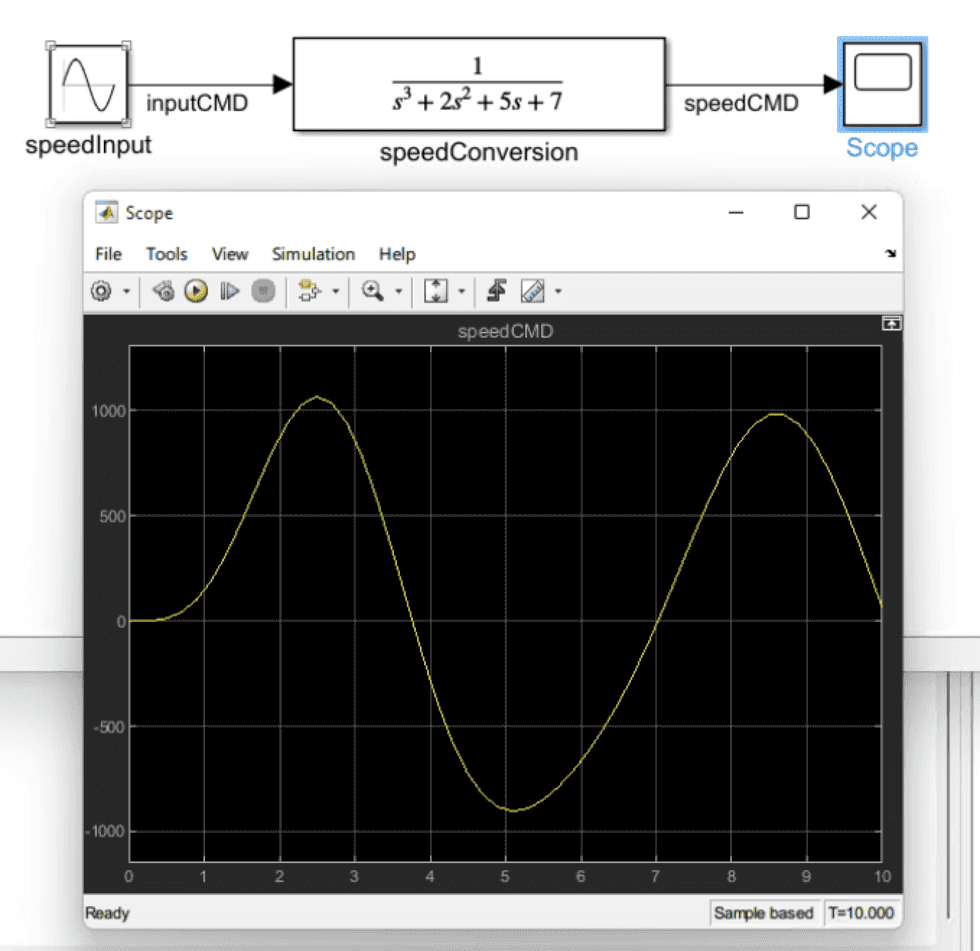Screen dimensions: 980x951
Task: Click the 1000 y-axis tick label
Action: pyautogui.click(x=109, y=411)
